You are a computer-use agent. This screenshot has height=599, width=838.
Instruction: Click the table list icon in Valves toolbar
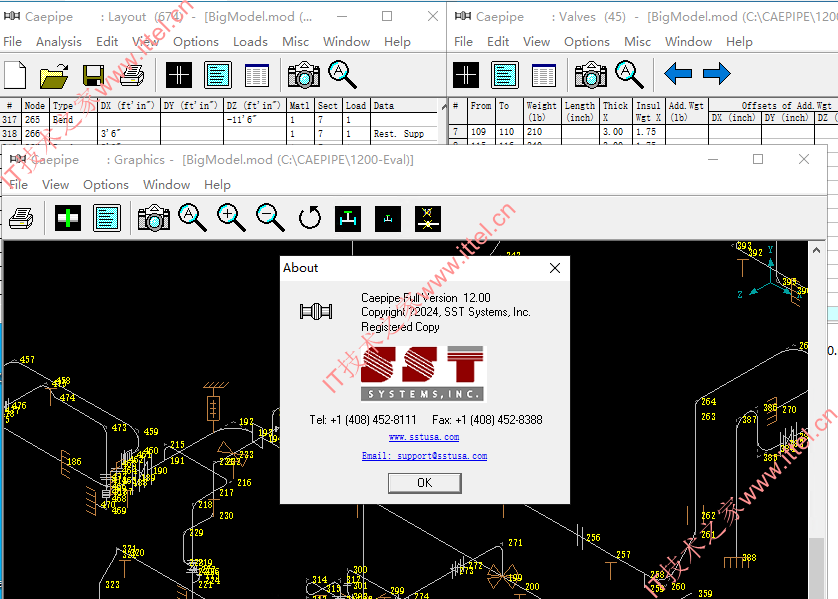pos(544,75)
